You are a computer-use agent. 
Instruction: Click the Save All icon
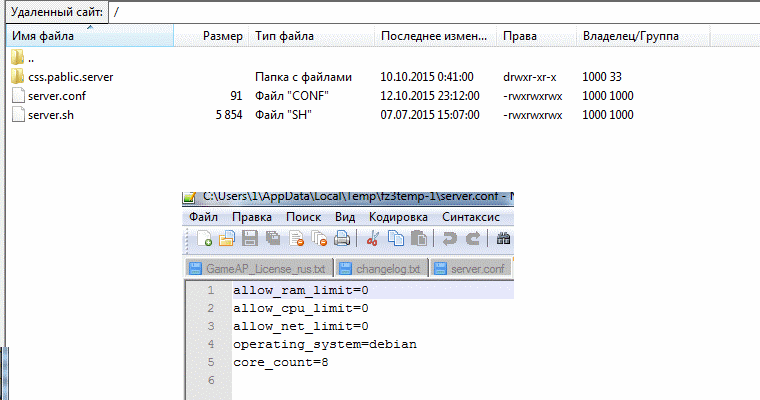[x=273, y=239]
